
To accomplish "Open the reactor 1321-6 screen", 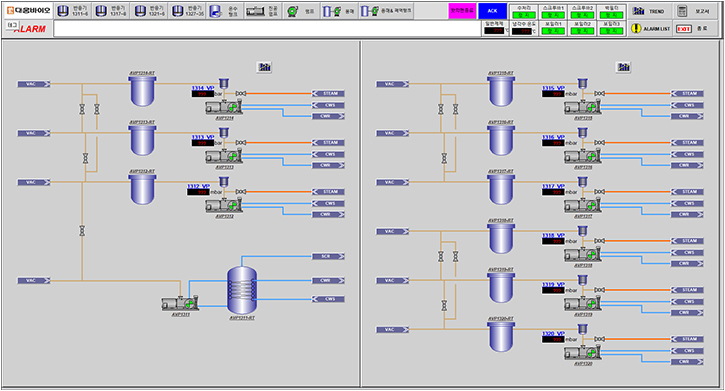I will 149,11.
